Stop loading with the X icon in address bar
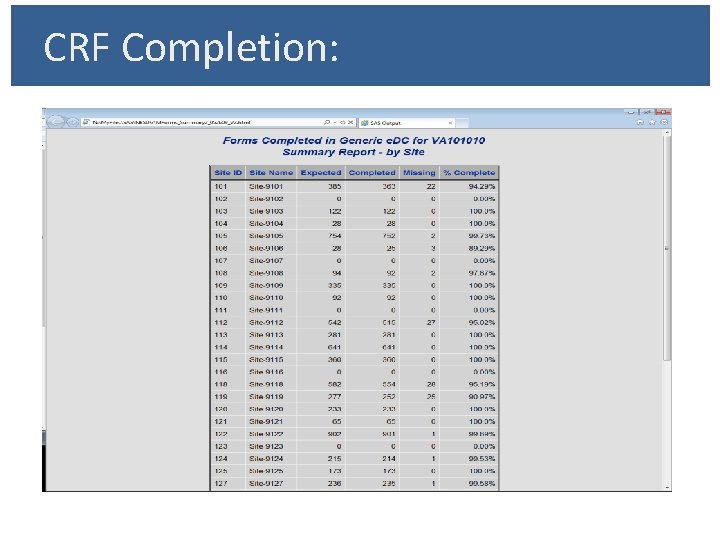The image size is (720, 540). click(x=350, y=122)
